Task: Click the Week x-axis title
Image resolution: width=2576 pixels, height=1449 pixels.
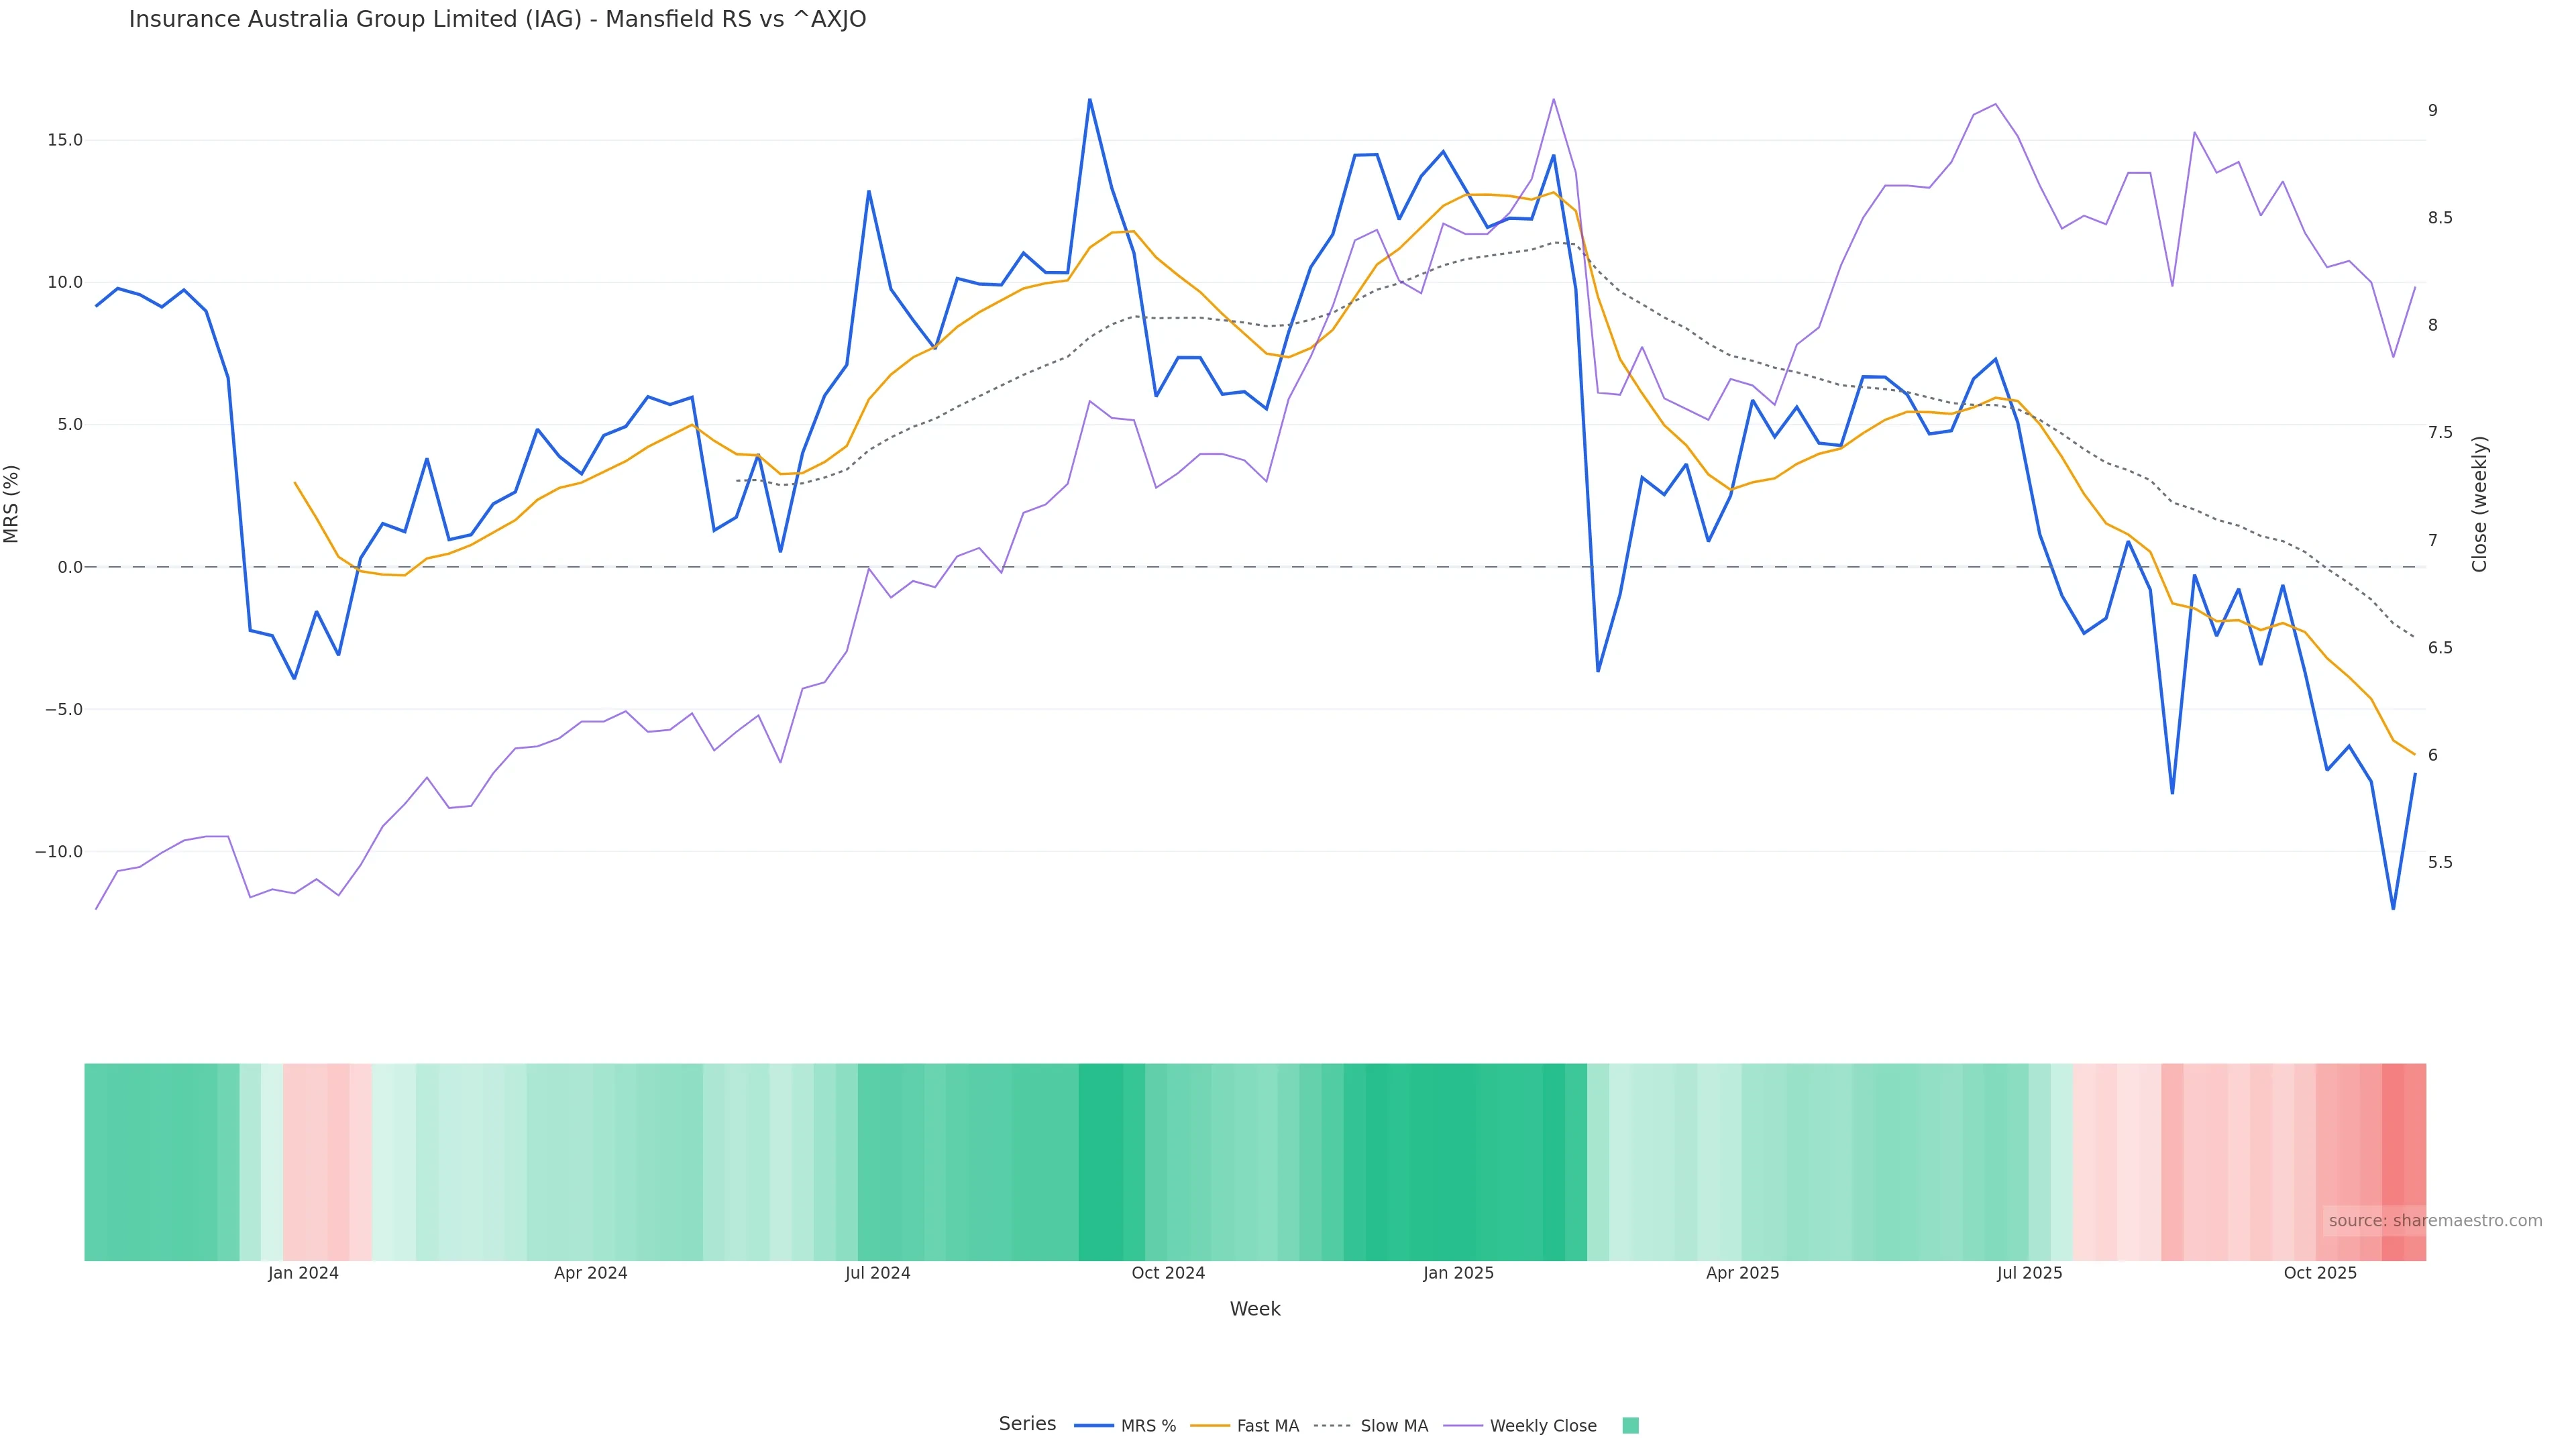Action: click(1255, 1309)
